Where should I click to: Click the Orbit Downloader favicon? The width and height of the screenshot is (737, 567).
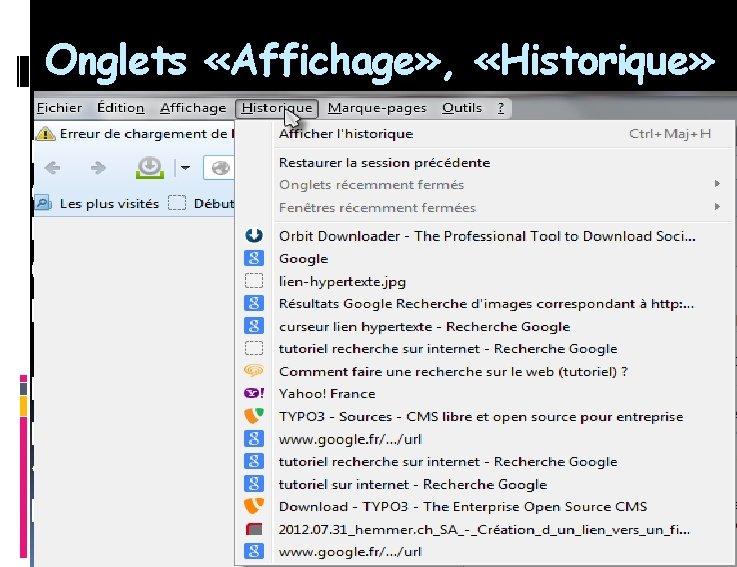pos(254,236)
